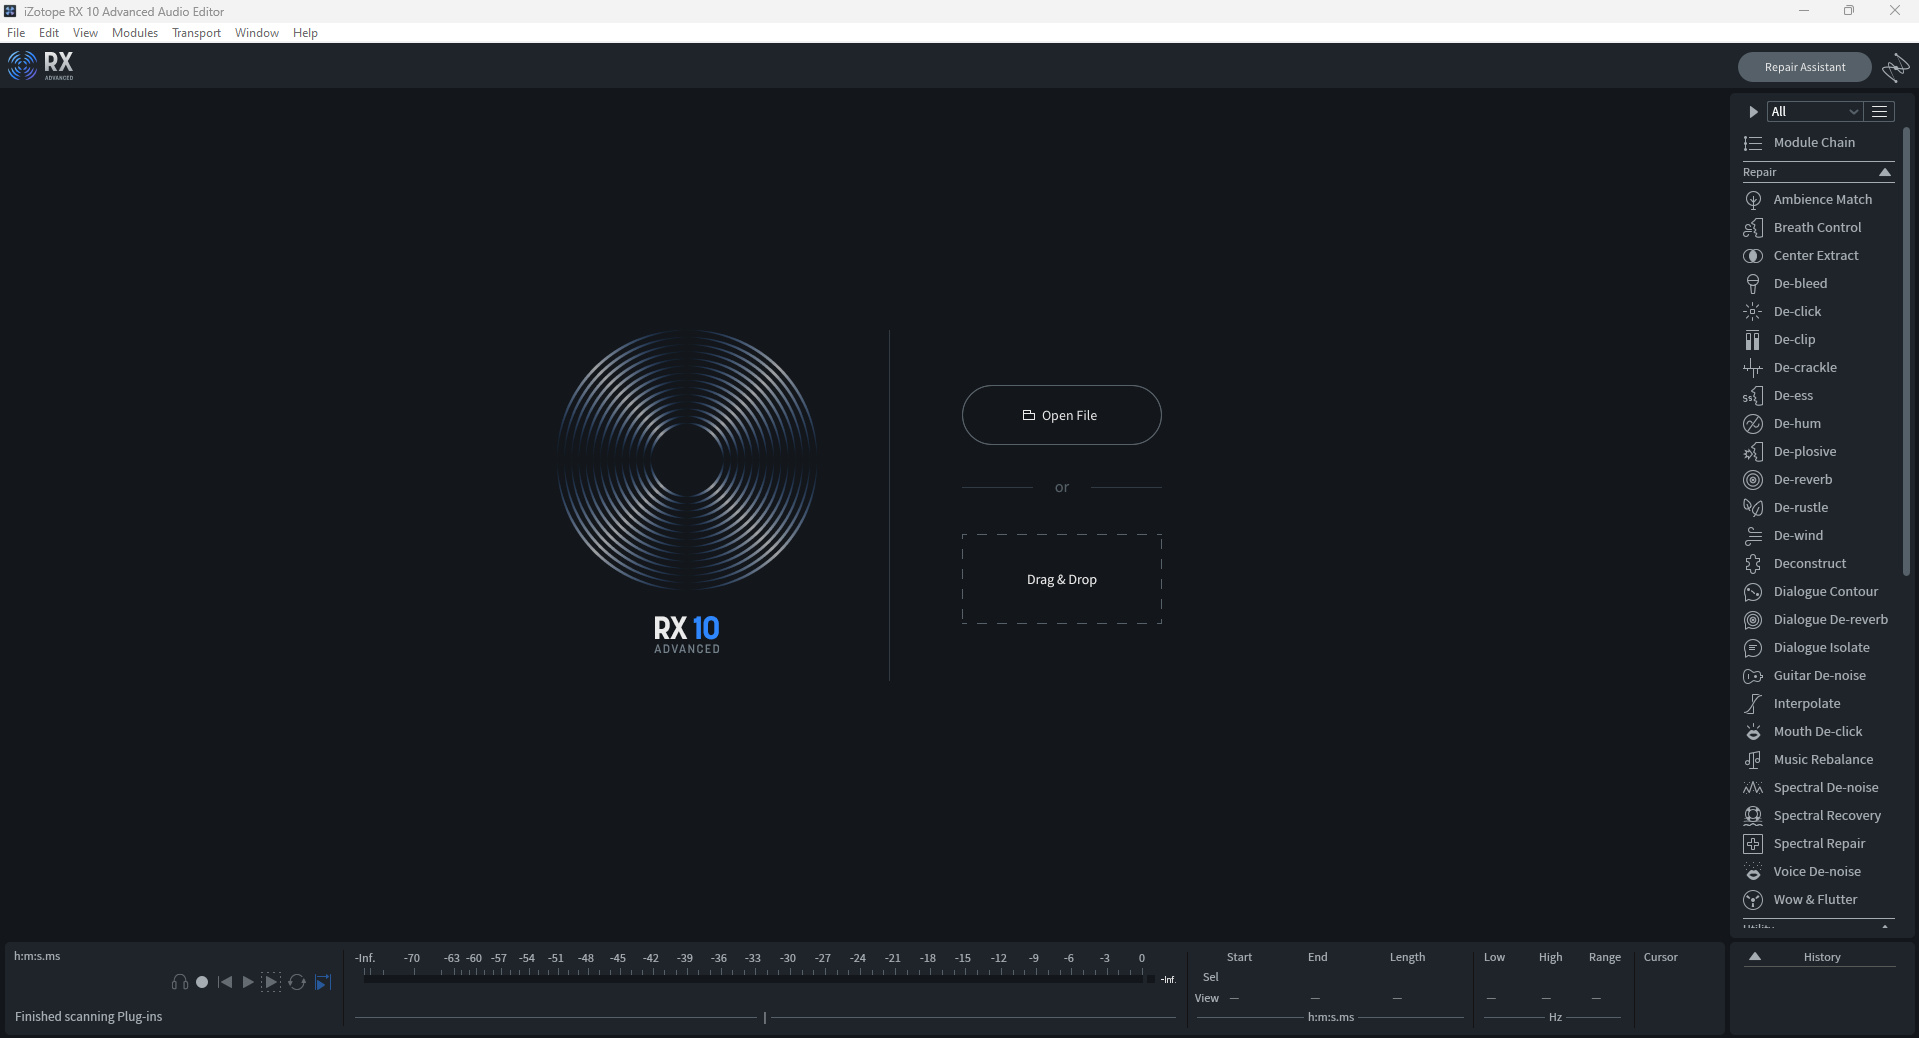Collapse the module panel using top arrow
The width and height of the screenshot is (1919, 1038).
pos(1753,112)
